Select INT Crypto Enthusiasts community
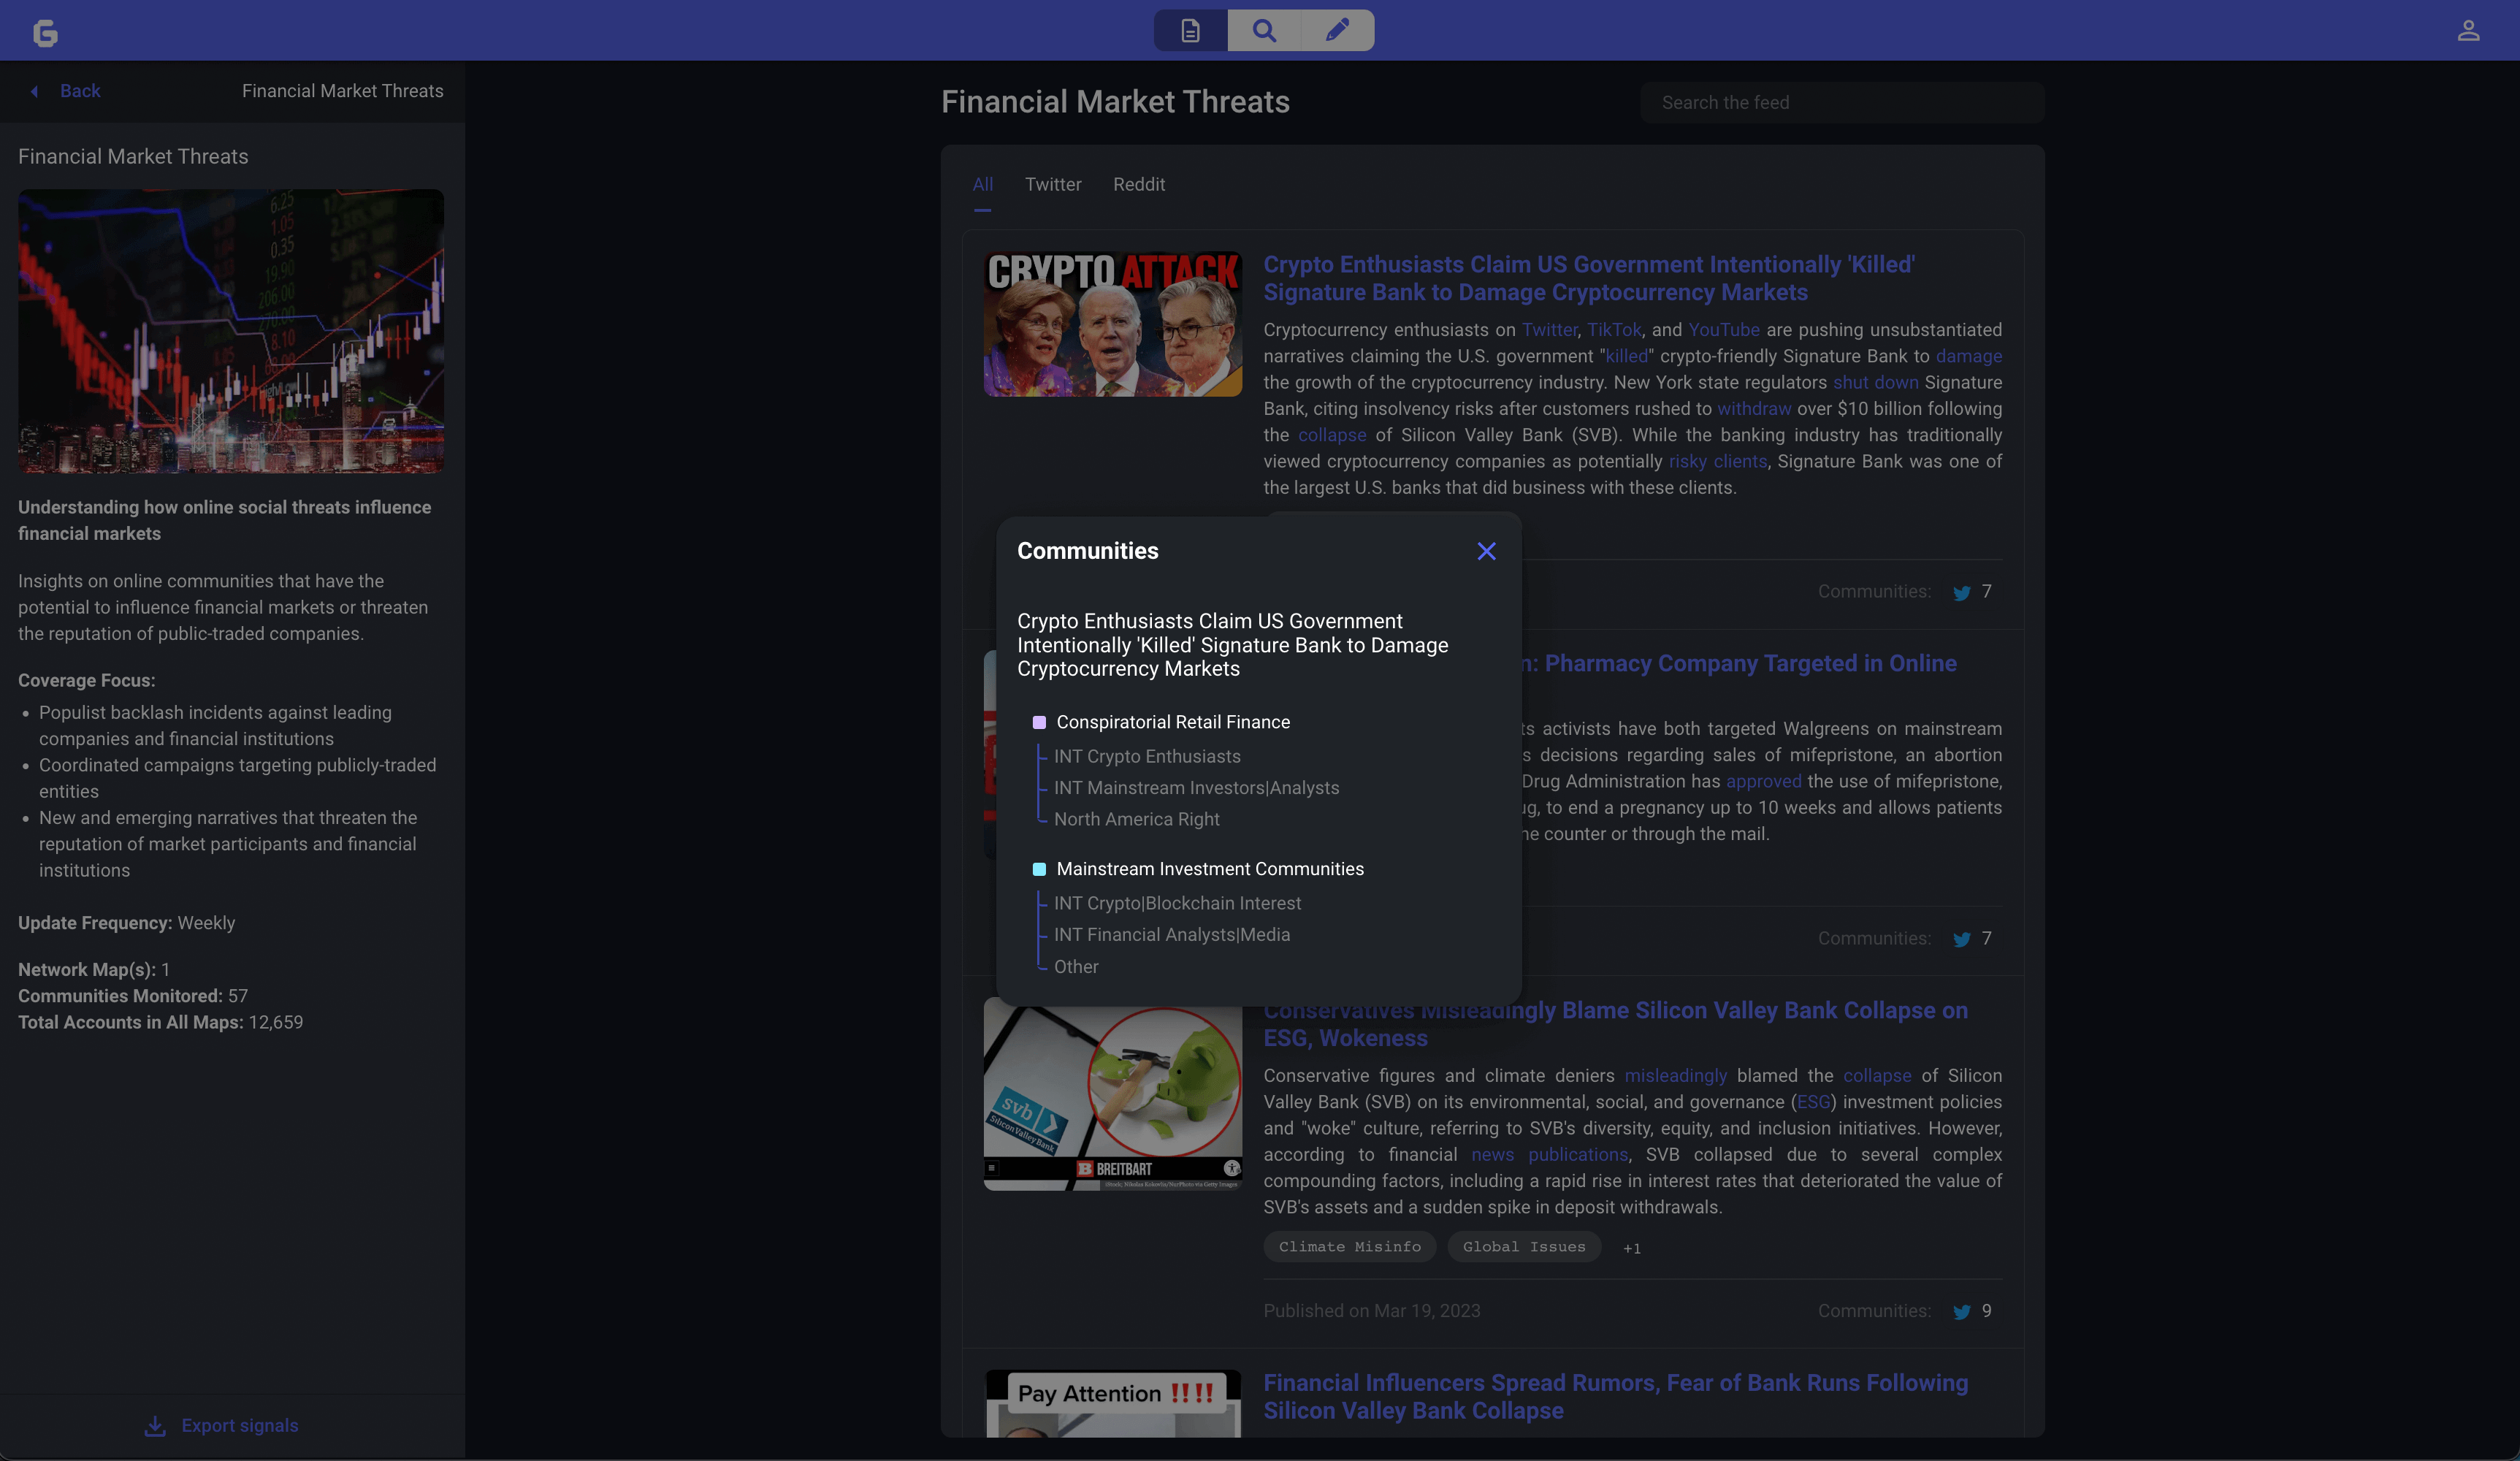This screenshot has width=2520, height=1461. pos(1147,757)
